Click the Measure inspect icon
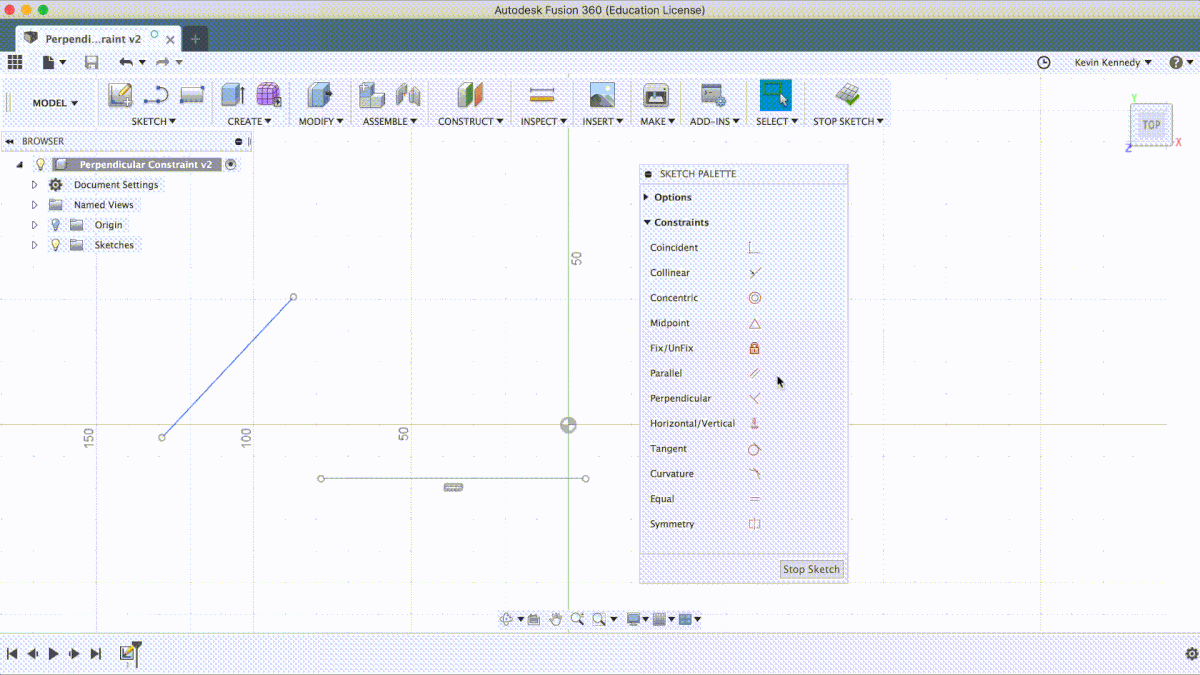 click(x=542, y=96)
